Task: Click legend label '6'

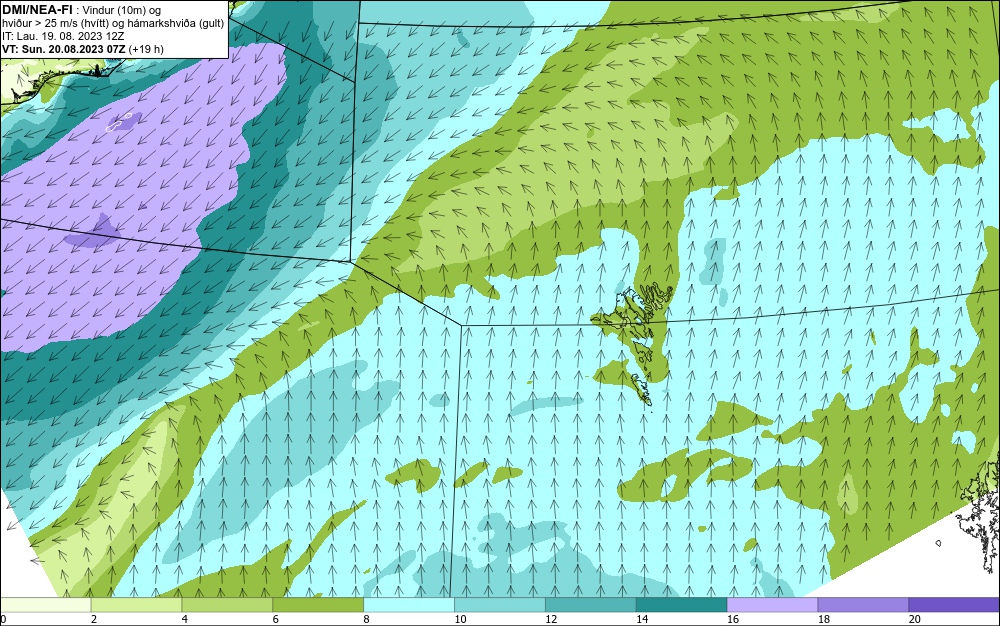Action: pos(276,619)
